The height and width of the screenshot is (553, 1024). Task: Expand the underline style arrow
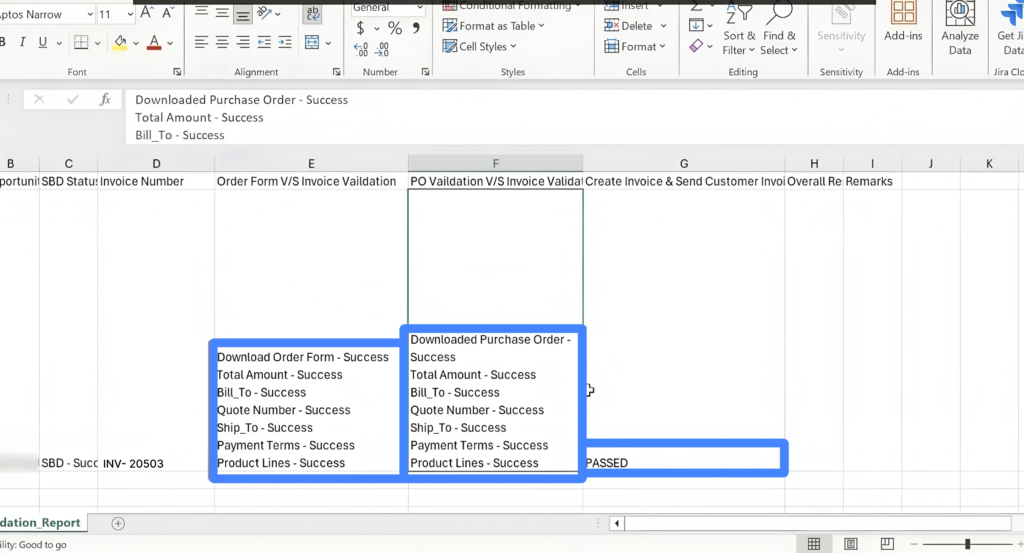pos(59,43)
